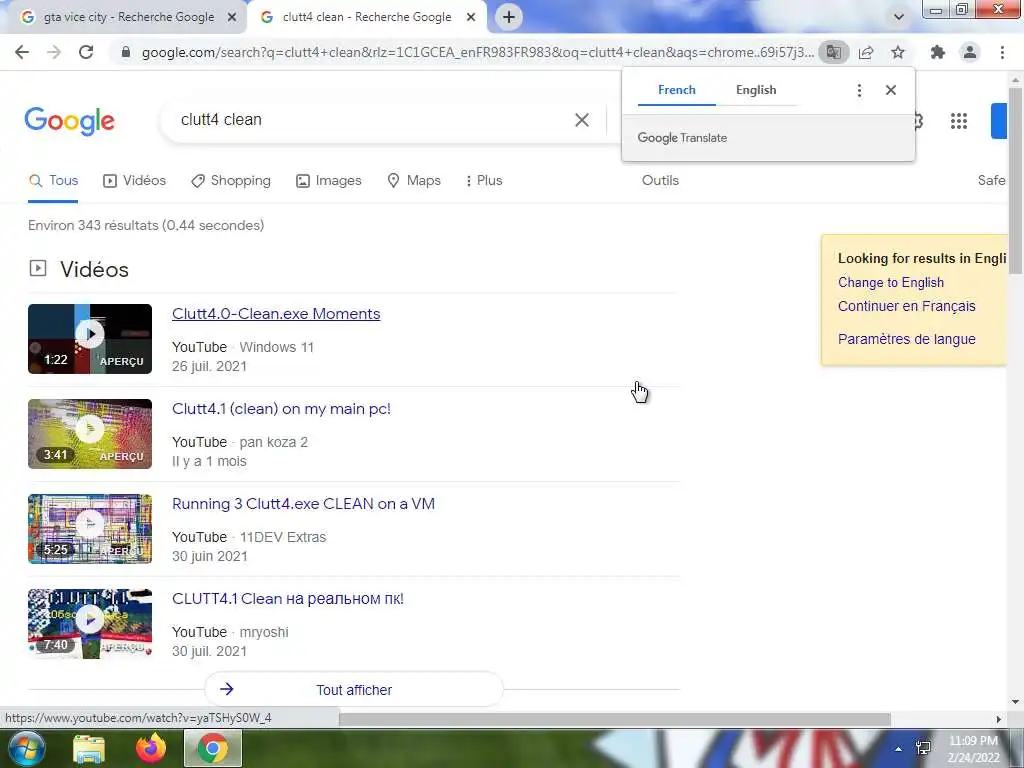
Task: Click 'Continuer en Français'
Action: tap(906, 306)
